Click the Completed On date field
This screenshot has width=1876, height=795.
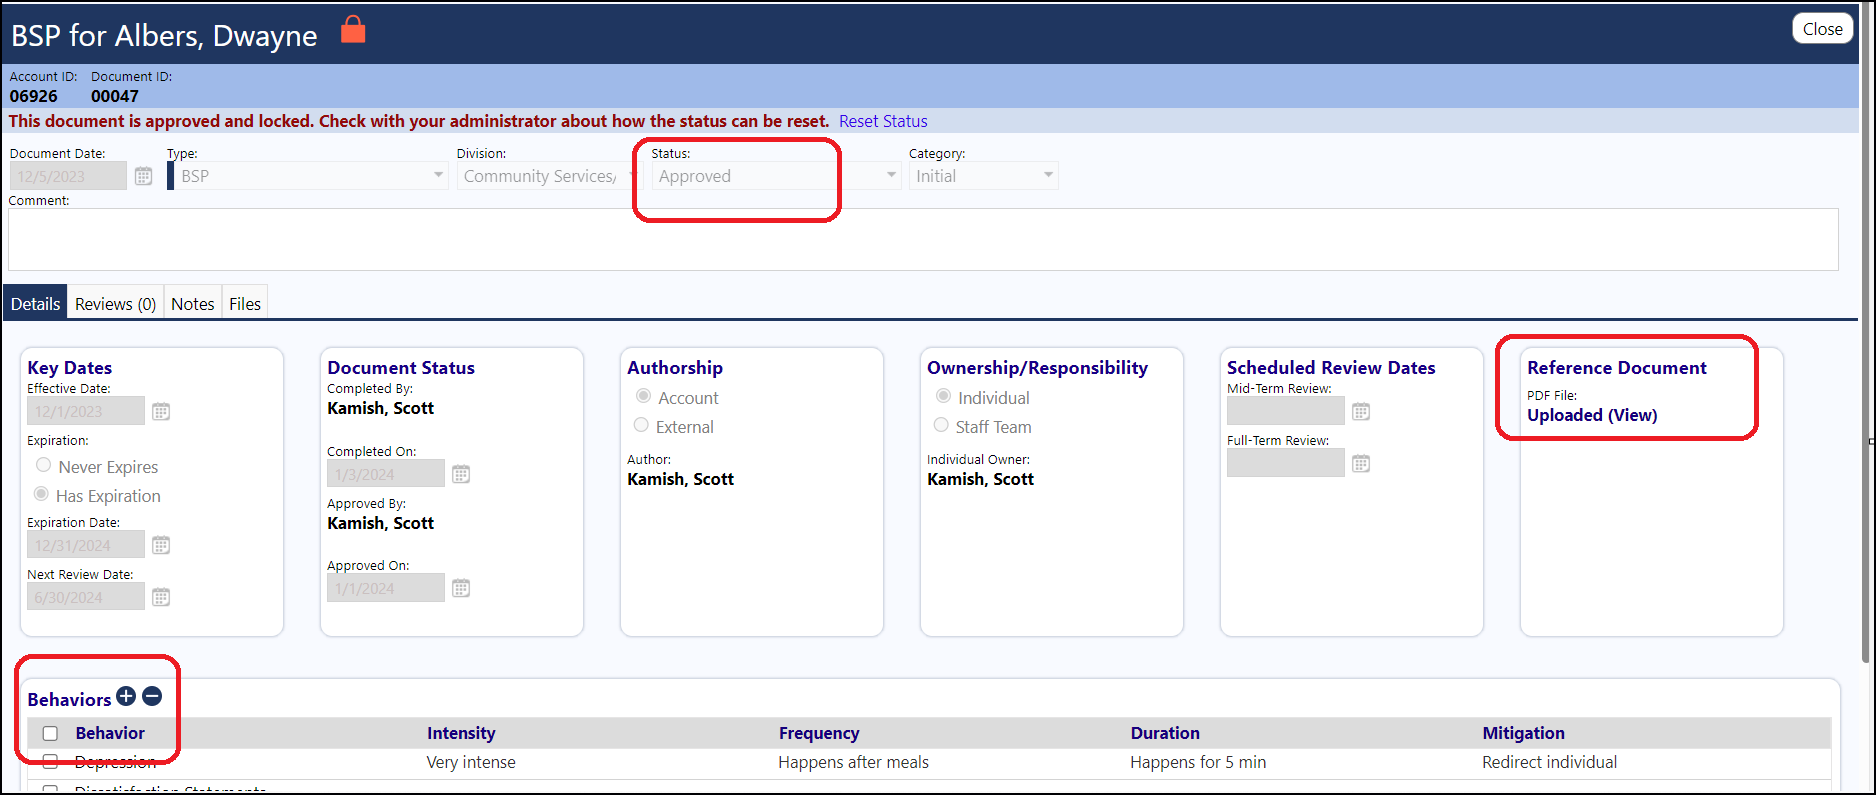click(x=386, y=474)
